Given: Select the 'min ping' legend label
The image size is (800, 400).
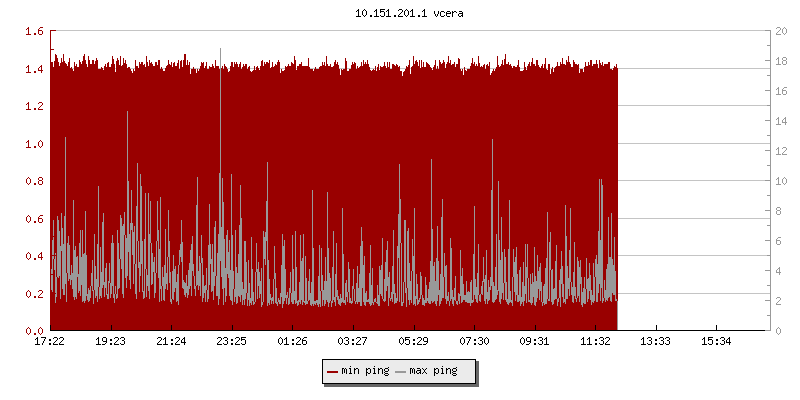Looking at the screenshot, I should click(x=364, y=371).
